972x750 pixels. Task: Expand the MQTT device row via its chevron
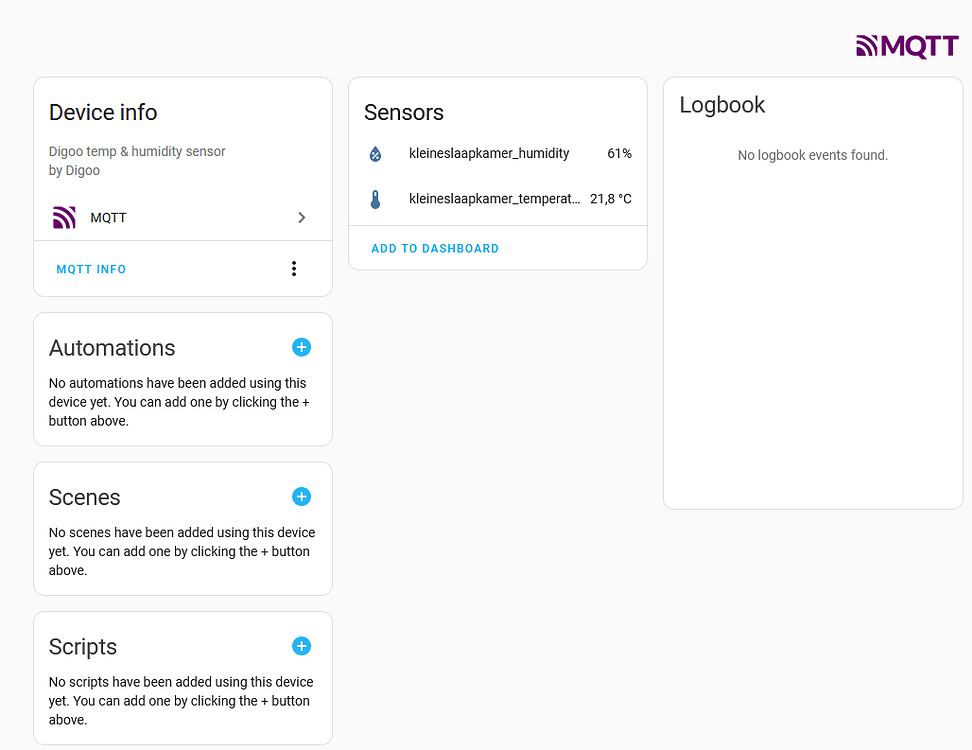302,217
